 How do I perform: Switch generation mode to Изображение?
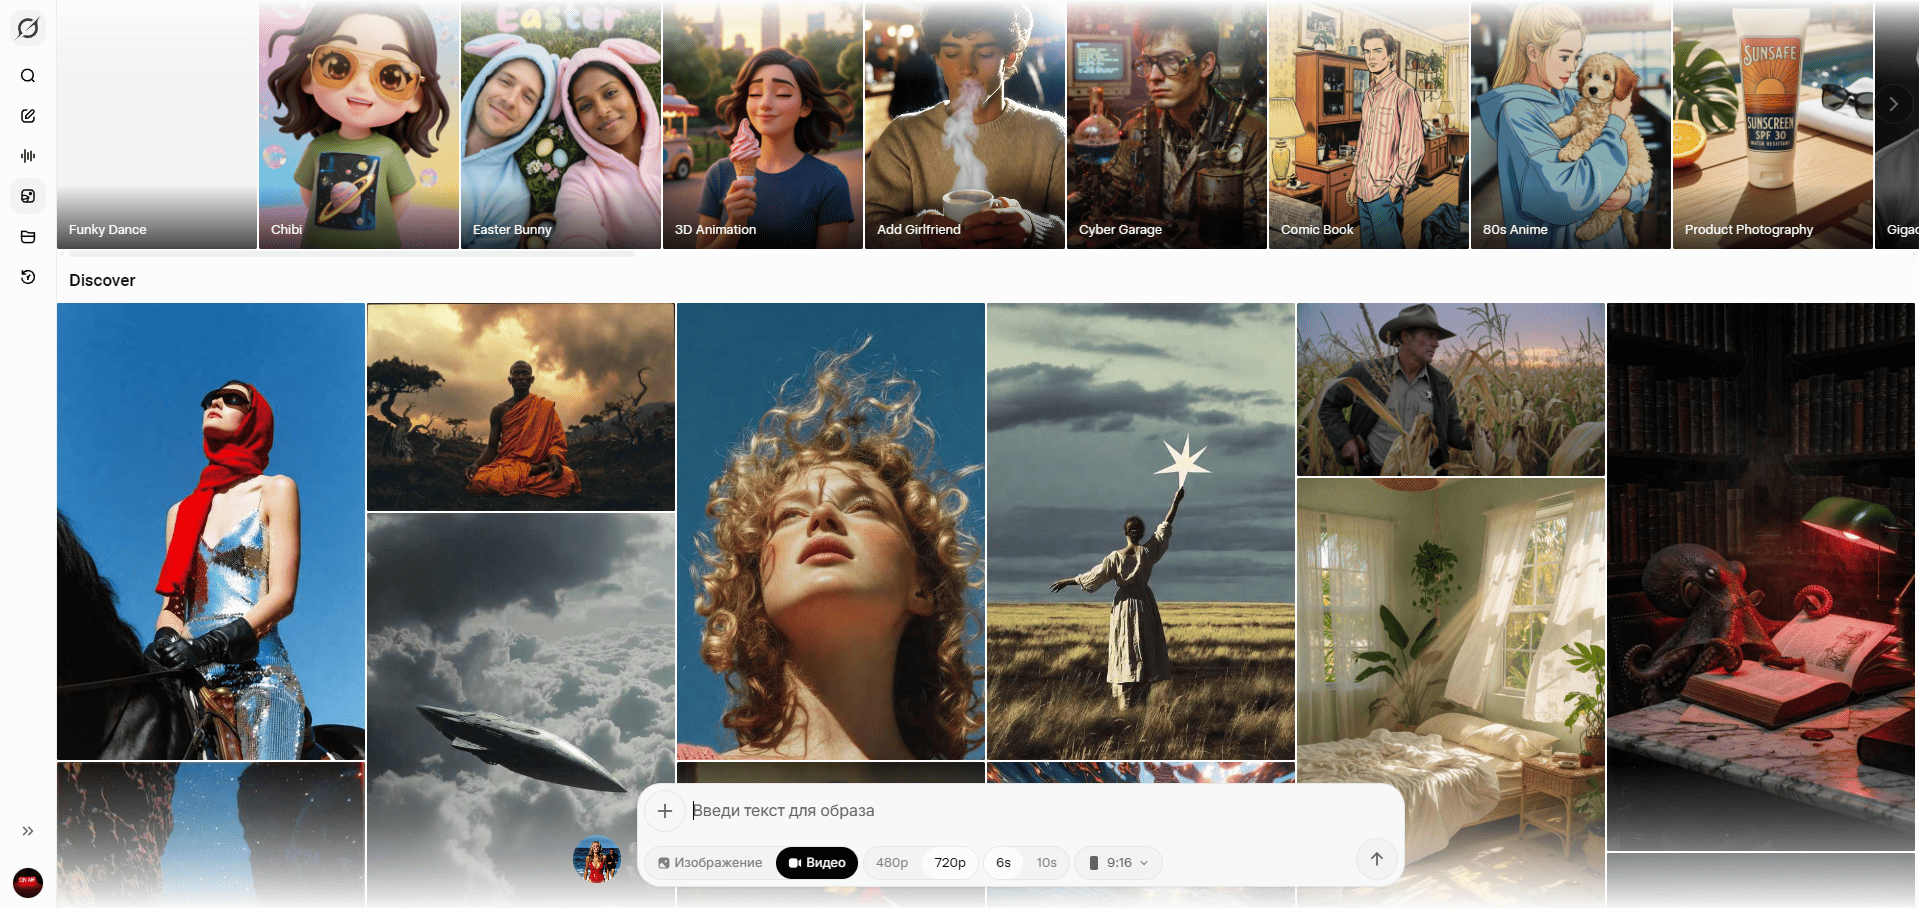(710, 863)
